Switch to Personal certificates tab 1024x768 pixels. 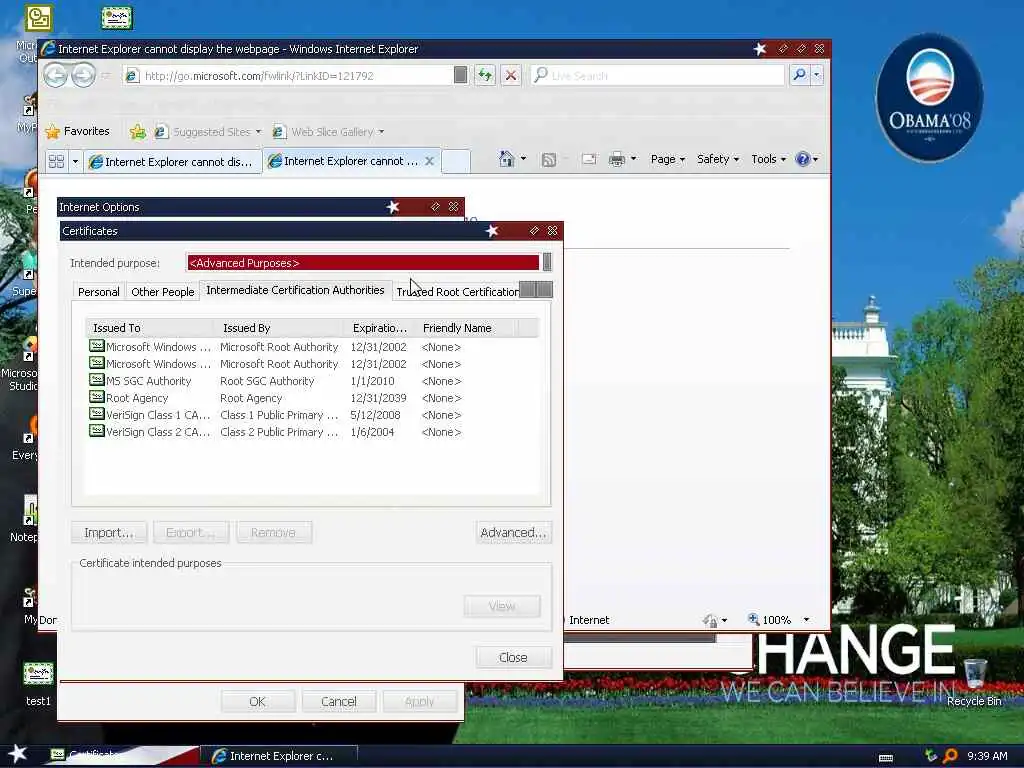coord(99,292)
